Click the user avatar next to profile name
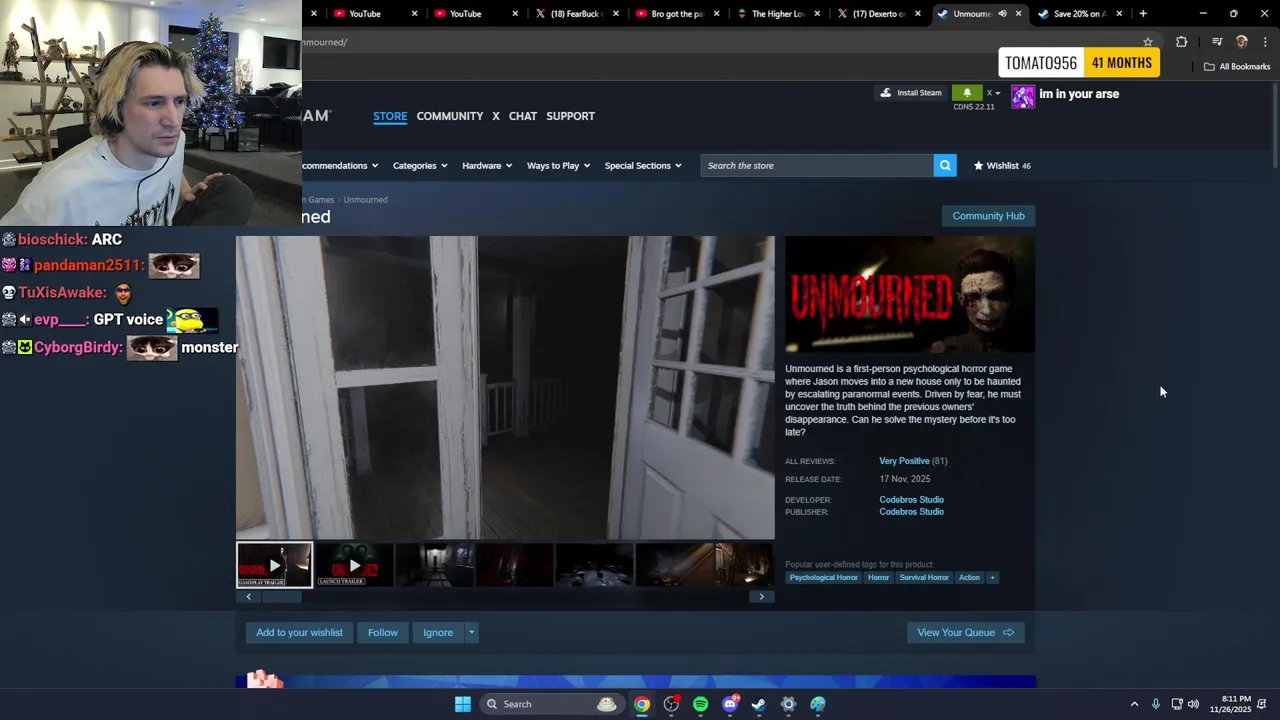The height and width of the screenshot is (720, 1280). pyautogui.click(x=1023, y=96)
